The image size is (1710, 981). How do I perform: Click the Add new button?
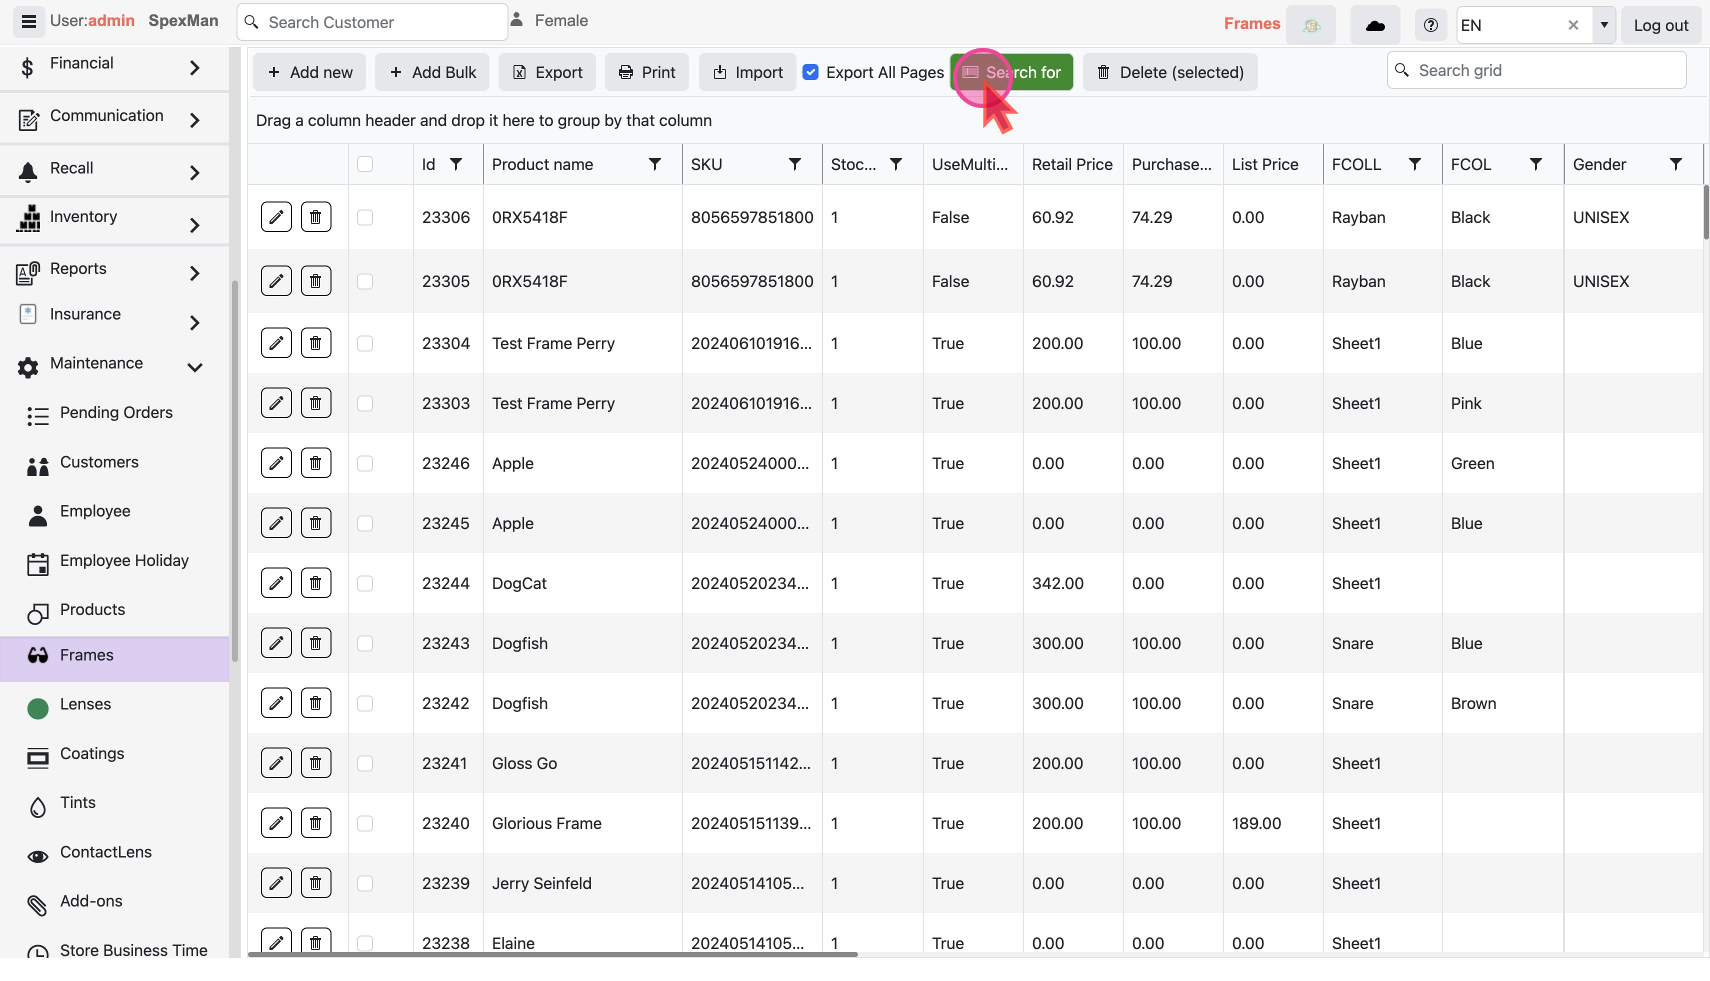[x=310, y=72]
